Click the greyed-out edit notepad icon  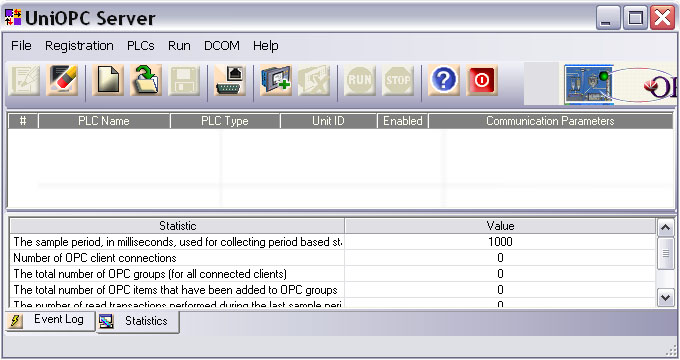[24, 80]
